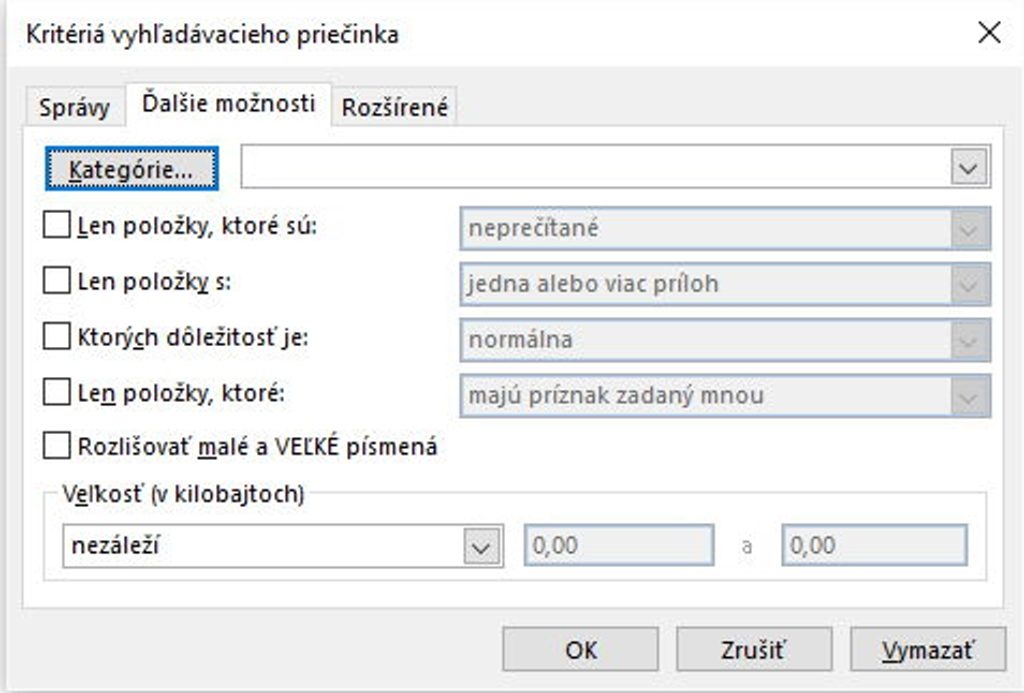1024x693 pixels.
Task: Enable 'Len položky, ktoré sú' checkbox
Action: tap(56, 226)
